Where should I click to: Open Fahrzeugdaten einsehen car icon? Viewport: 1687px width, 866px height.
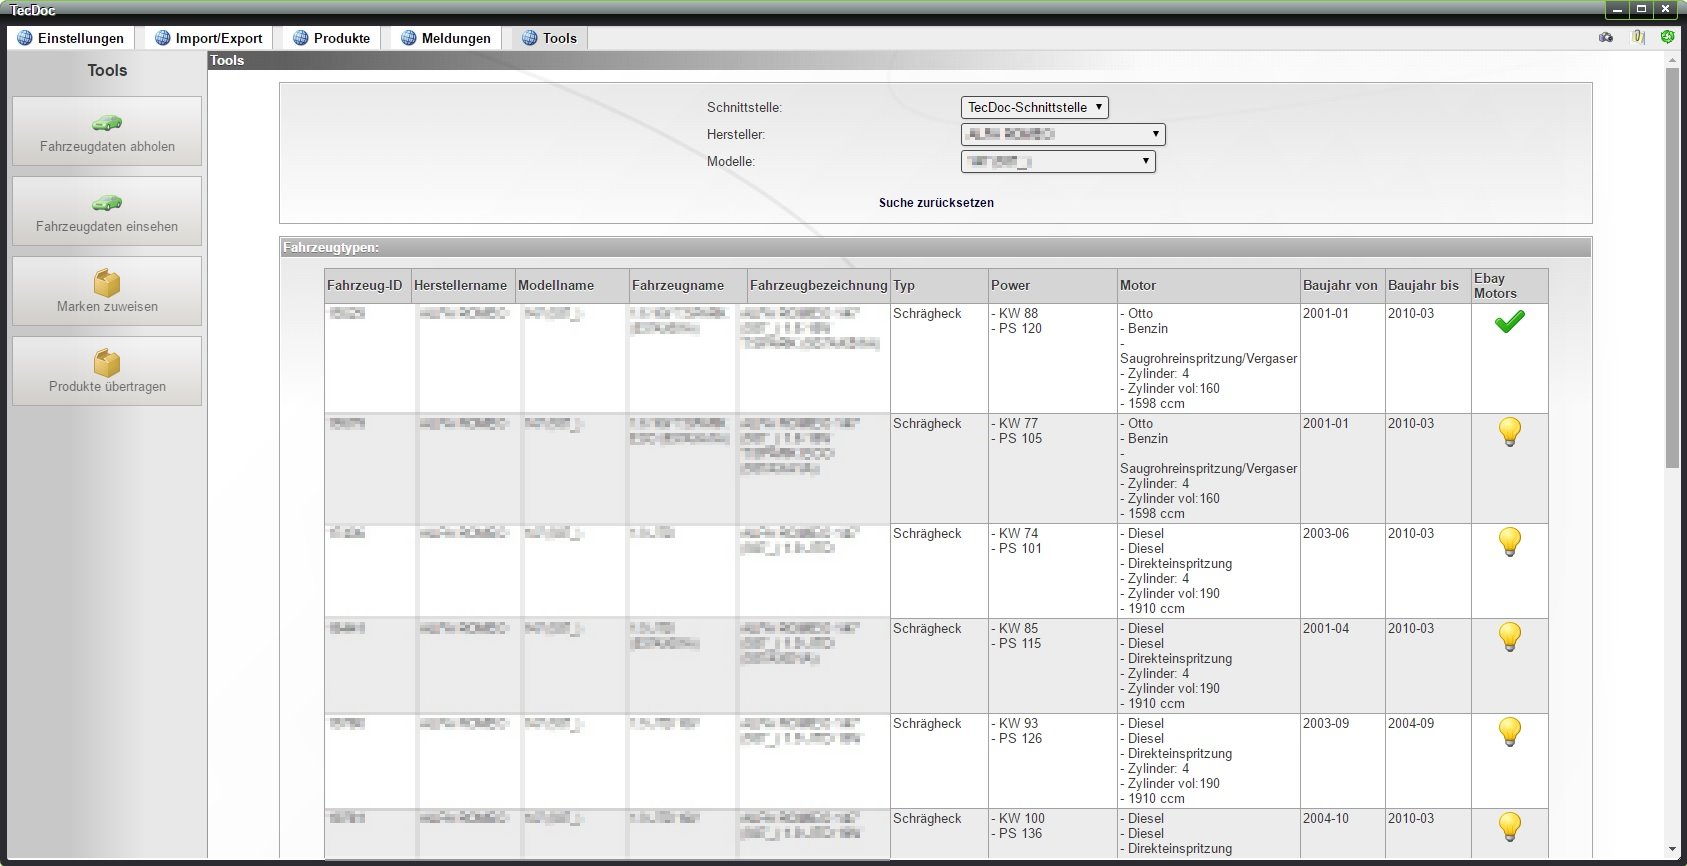107,204
